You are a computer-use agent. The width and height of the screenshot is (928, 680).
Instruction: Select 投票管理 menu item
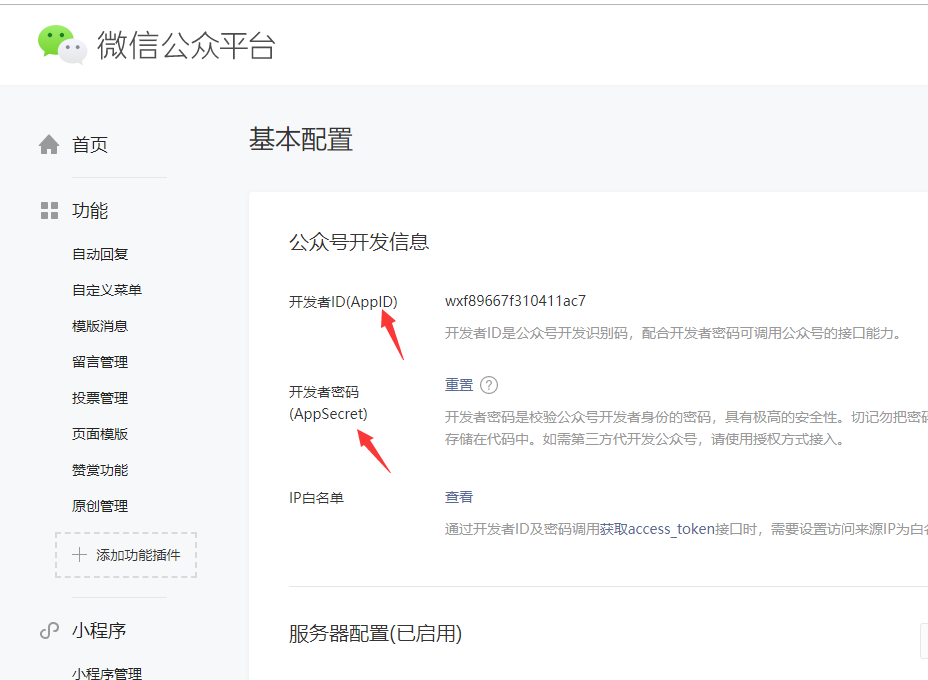point(100,398)
